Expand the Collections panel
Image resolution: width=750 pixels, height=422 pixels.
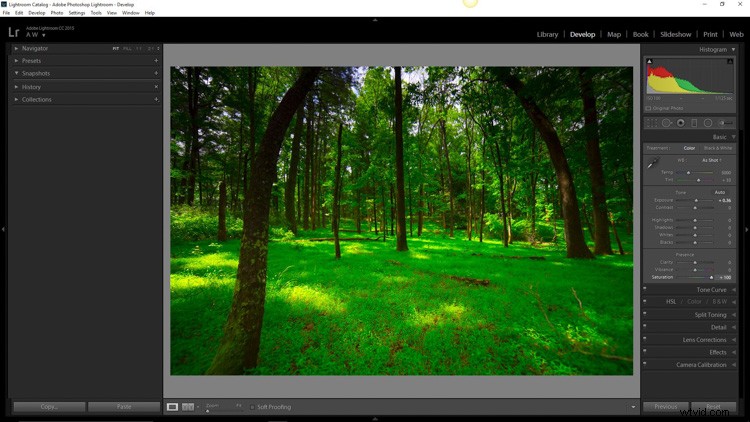pyautogui.click(x=16, y=100)
